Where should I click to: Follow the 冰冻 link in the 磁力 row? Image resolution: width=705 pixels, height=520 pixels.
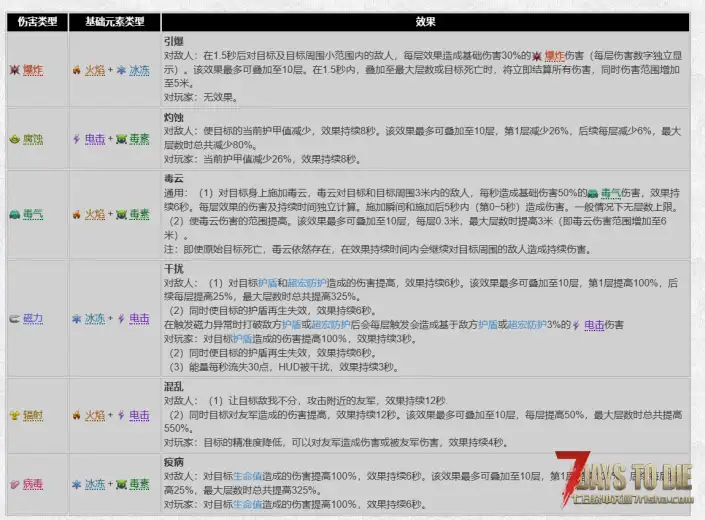95,319
